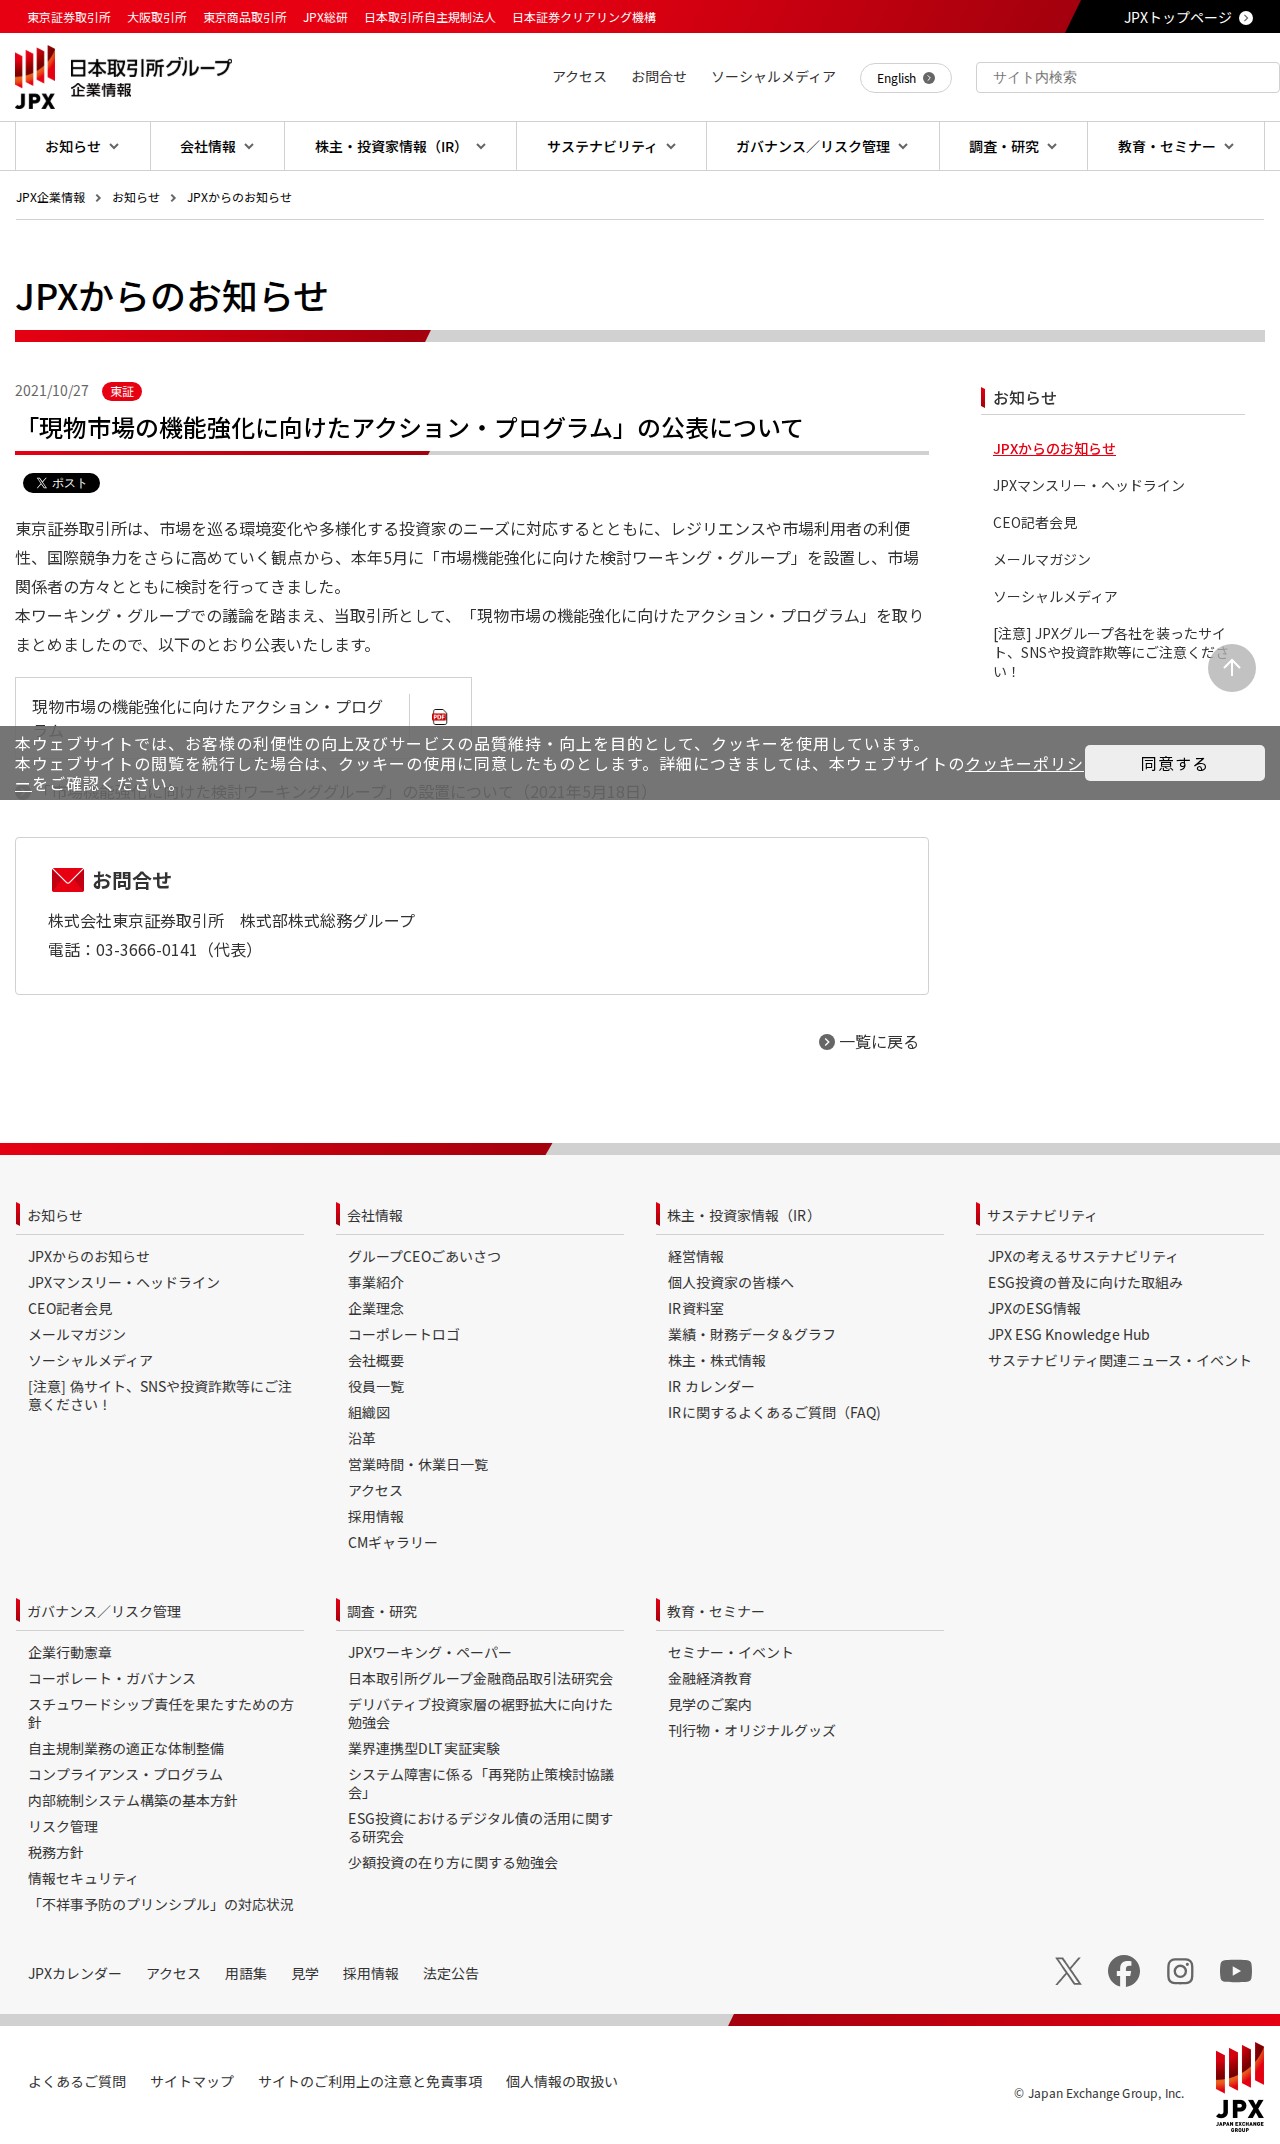Screen dimensions: 1280x2144
Task: Open footer link JPXワーキング・ペーパー
Action: click(x=430, y=1653)
